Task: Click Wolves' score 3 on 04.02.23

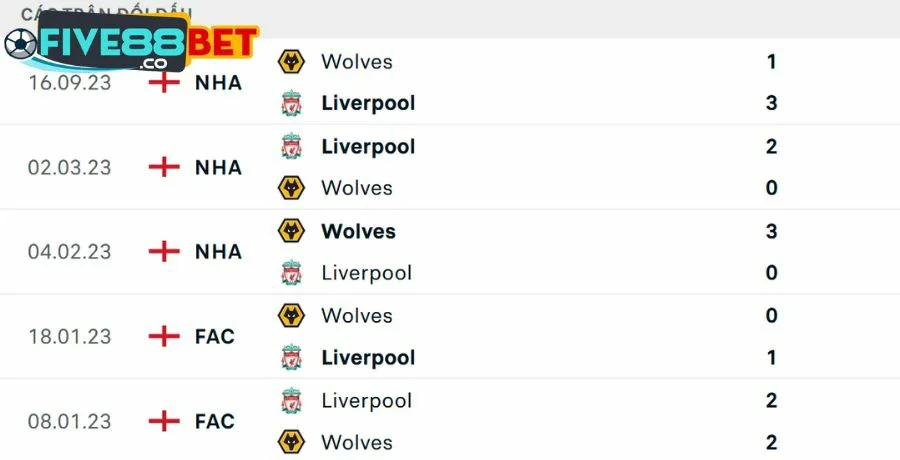Action: pyautogui.click(x=771, y=231)
